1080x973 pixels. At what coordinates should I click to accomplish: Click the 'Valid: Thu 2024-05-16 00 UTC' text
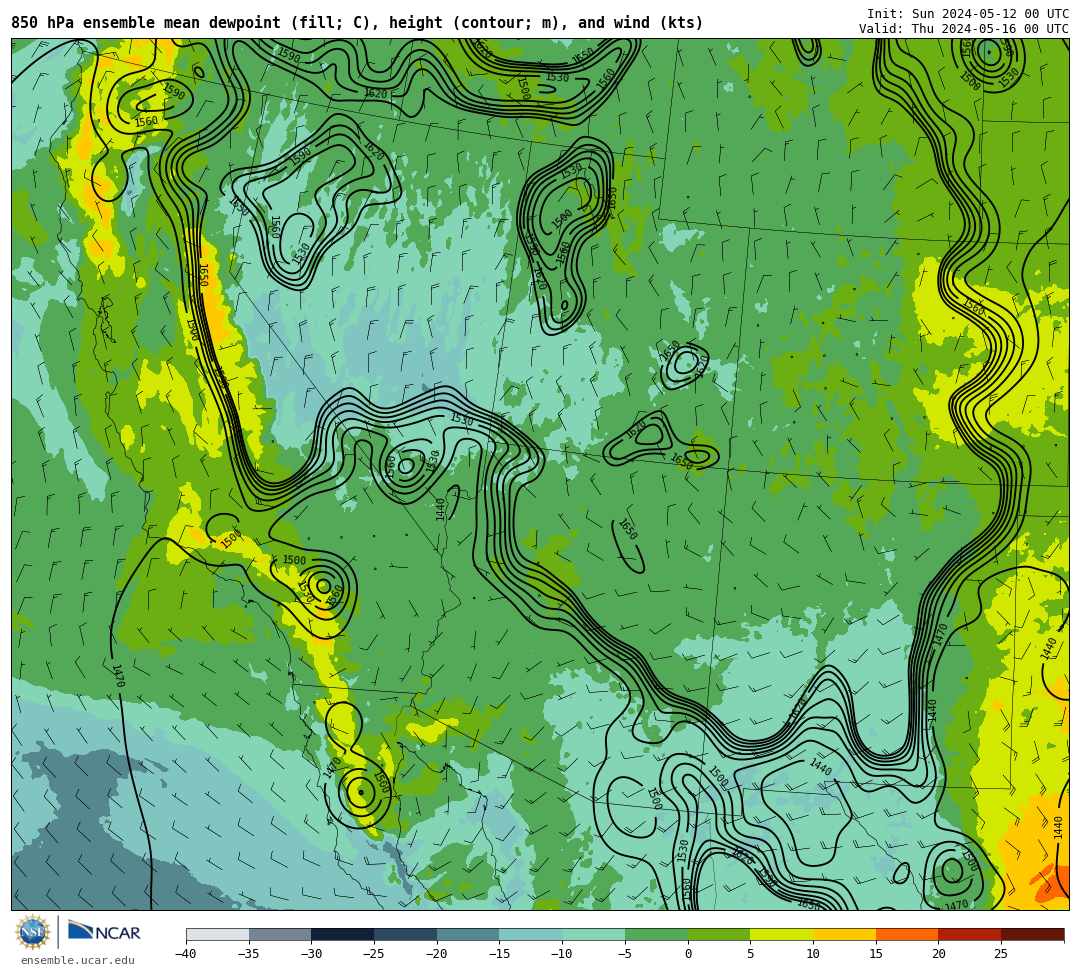(x=964, y=29)
